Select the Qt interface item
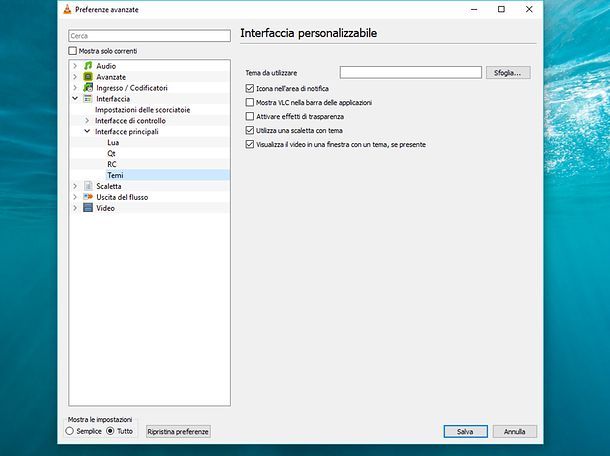The height and width of the screenshot is (456, 610). [111, 153]
